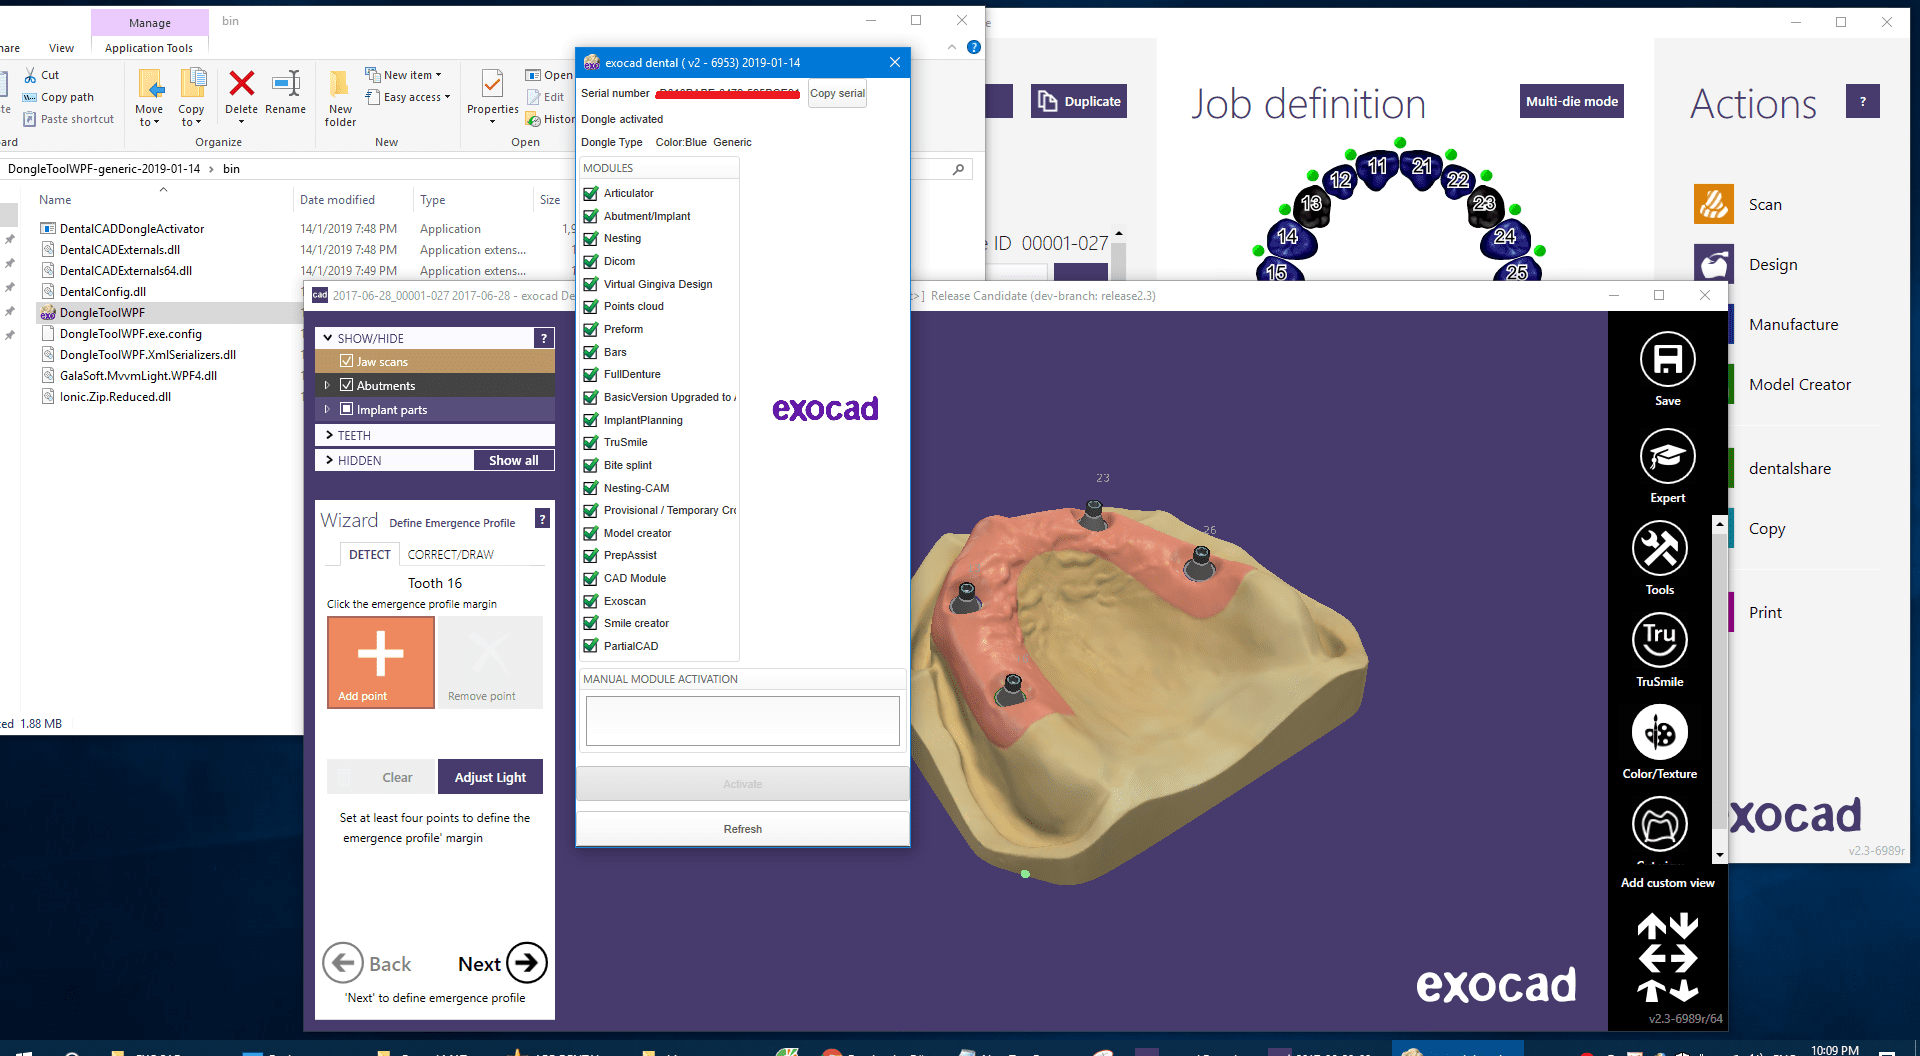The width and height of the screenshot is (1920, 1056).
Task: Click the red Delete icon in ribbon
Action: point(241,84)
